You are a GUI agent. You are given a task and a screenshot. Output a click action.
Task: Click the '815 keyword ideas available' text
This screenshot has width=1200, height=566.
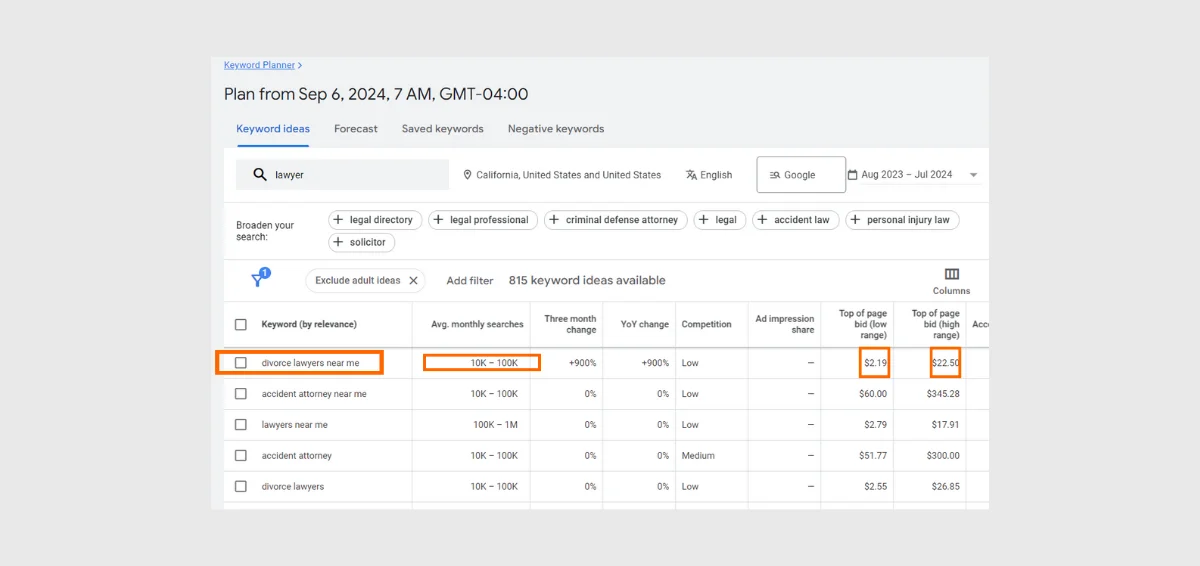click(587, 281)
